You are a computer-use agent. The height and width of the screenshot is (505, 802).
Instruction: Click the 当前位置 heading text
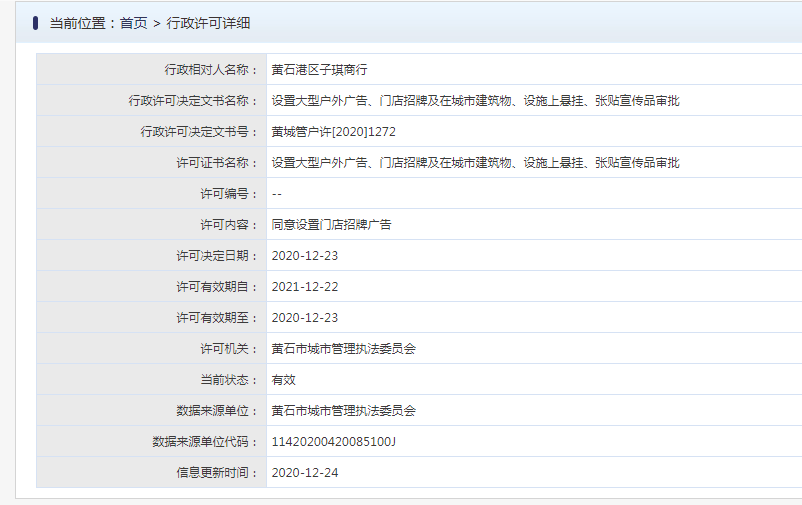(x=77, y=24)
